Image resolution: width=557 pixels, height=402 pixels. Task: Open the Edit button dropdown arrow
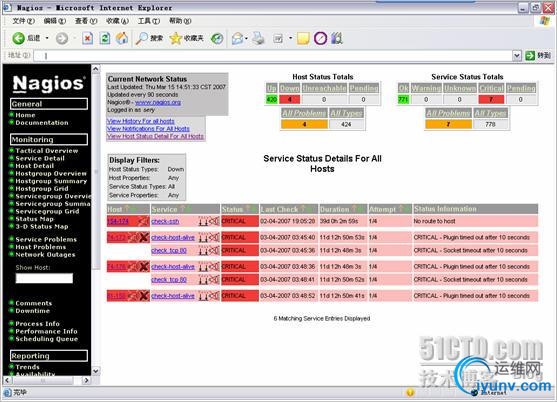tap(290, 38)
